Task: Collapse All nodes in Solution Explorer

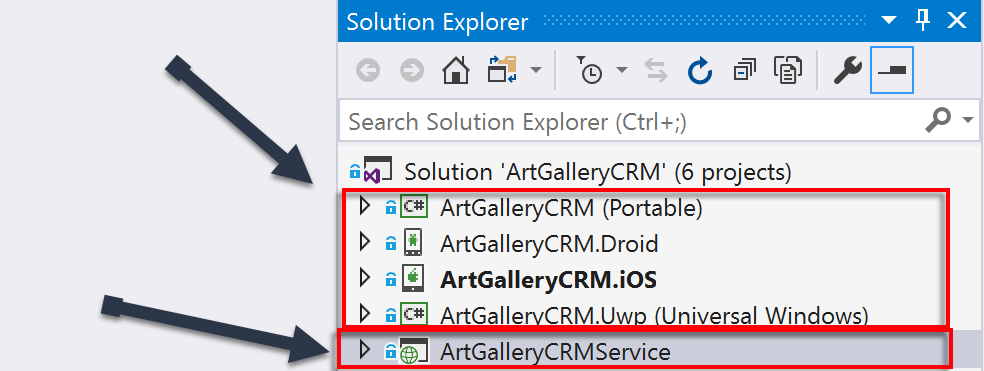Action: point(745,70)
